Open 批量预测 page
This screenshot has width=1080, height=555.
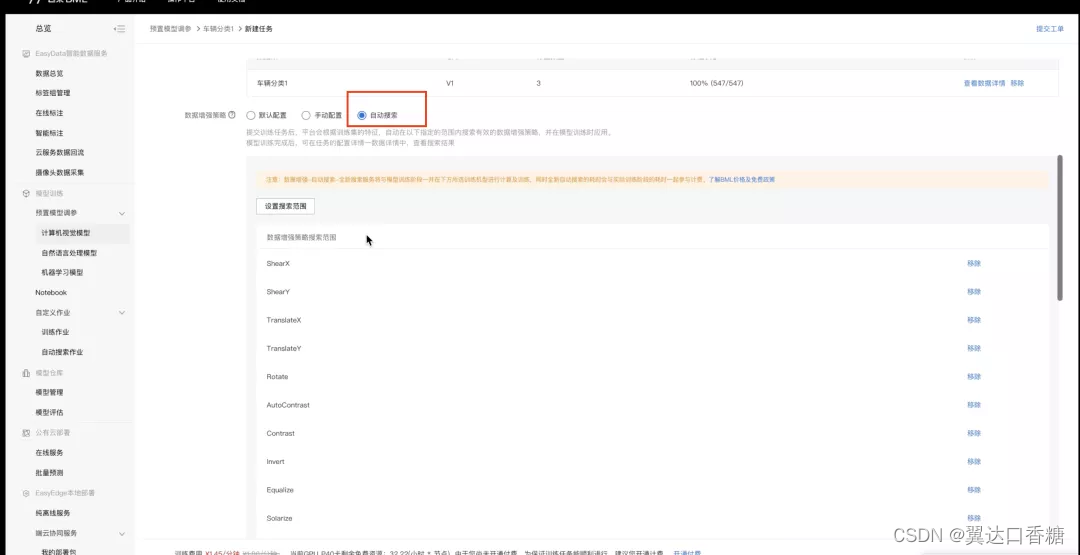tap(50, 473)
